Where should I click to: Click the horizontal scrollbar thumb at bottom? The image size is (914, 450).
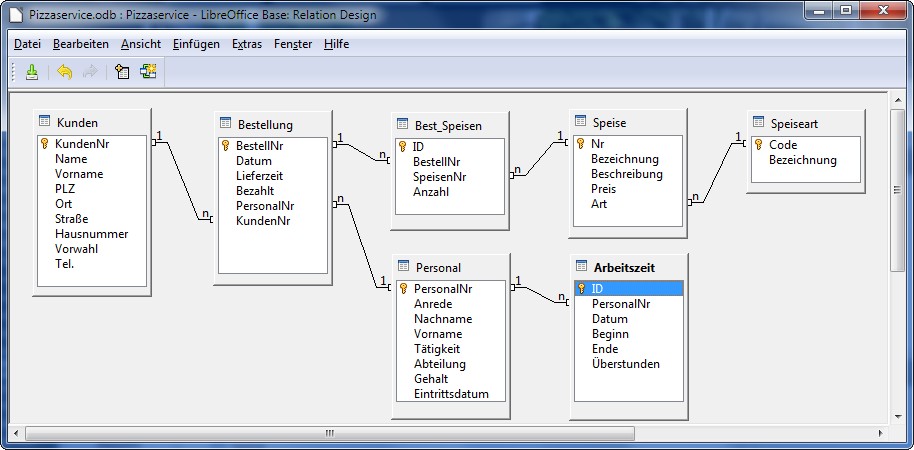(330, 433)
